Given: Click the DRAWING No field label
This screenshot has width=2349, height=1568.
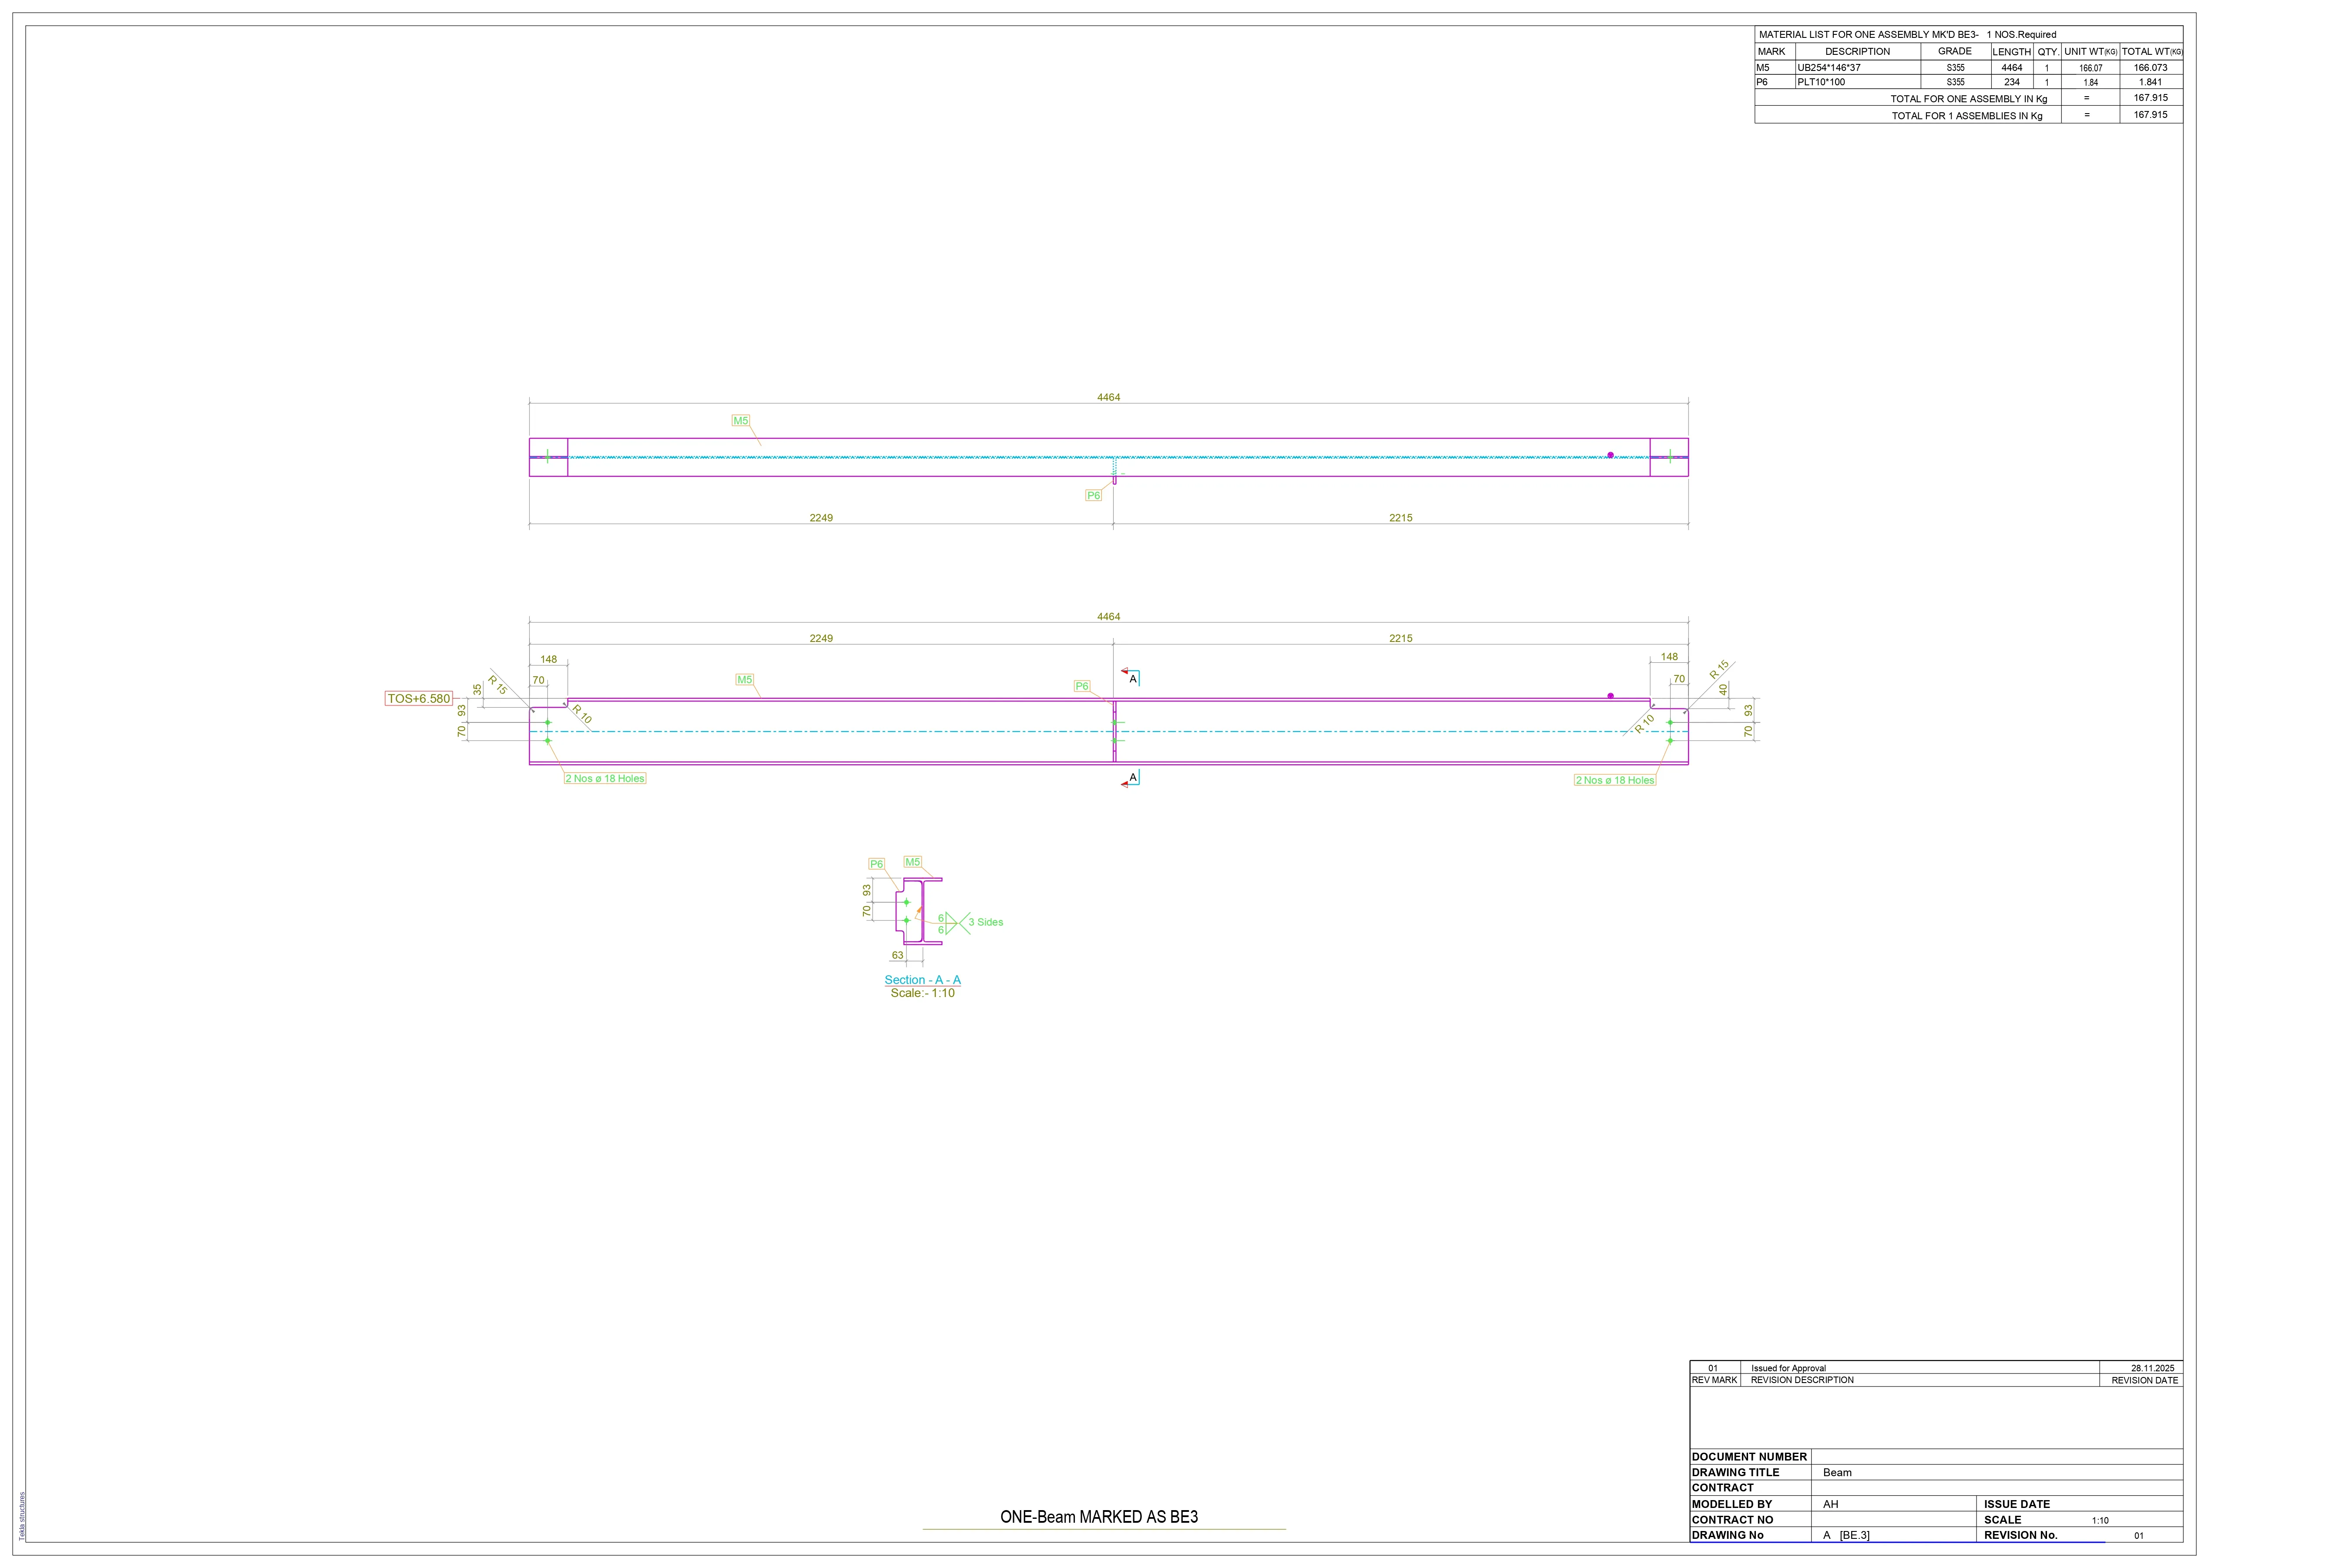Looking at the screenshot, I should (1727, 1535).
